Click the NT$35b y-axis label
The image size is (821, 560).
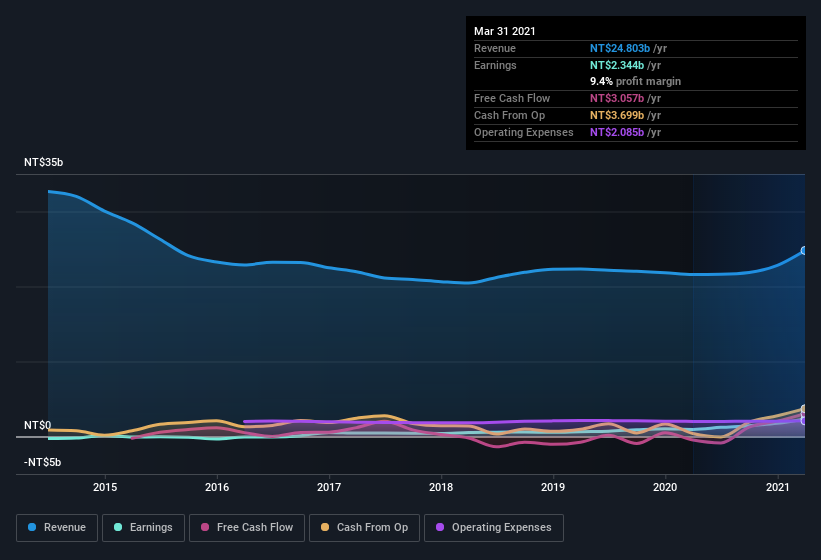43,162
